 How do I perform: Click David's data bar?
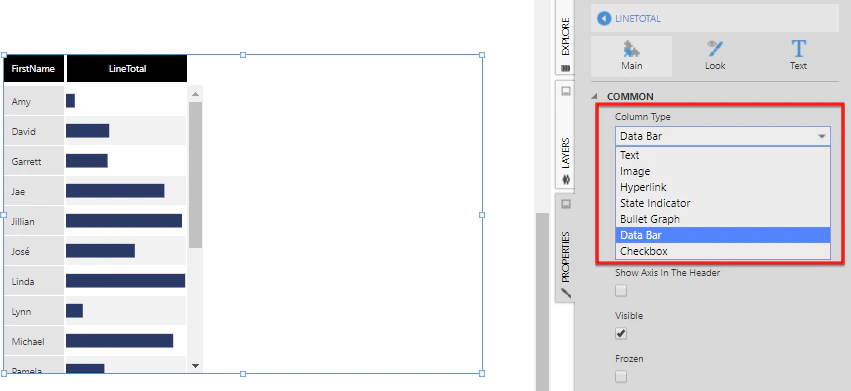[x=87, y=130]
